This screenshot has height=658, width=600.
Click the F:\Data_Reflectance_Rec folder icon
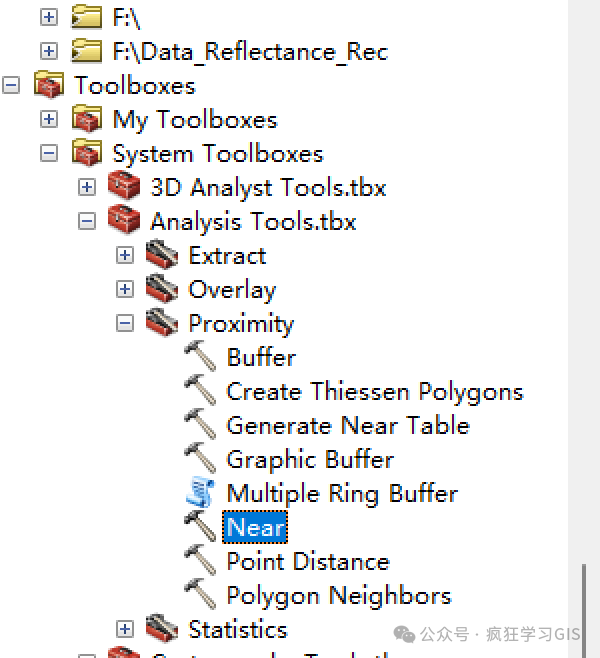(x=86, y=51)
